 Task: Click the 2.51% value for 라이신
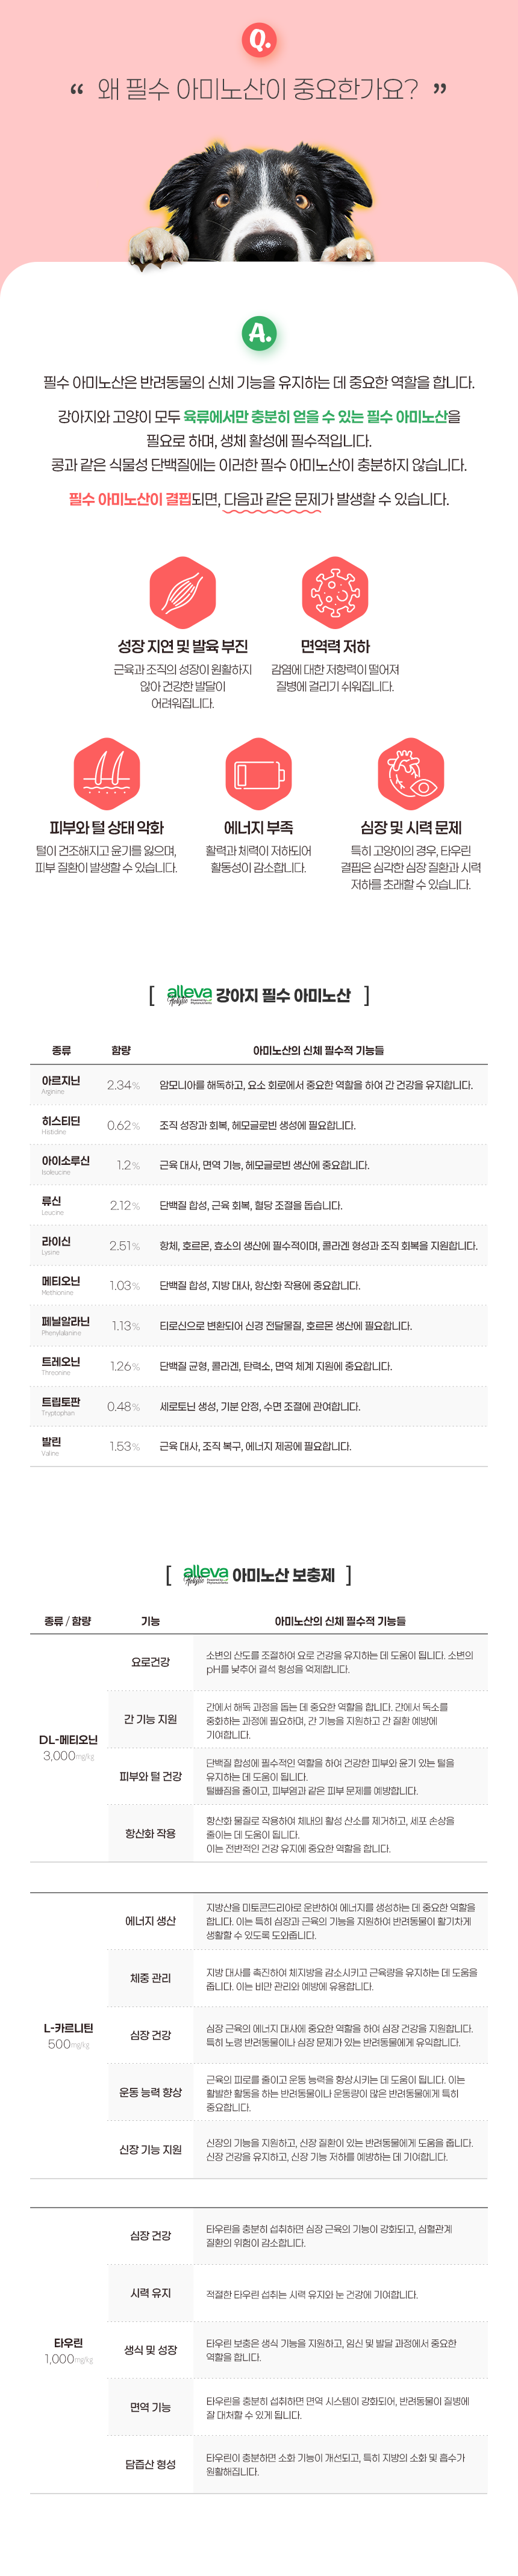(x=124, y=1246)
